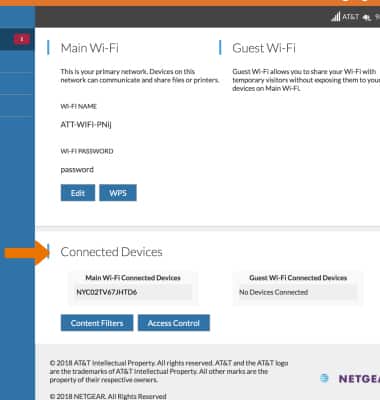
Task: Click the 'Guest Wi-Fi Connected Devices' column header
Action: click(298, 278)
